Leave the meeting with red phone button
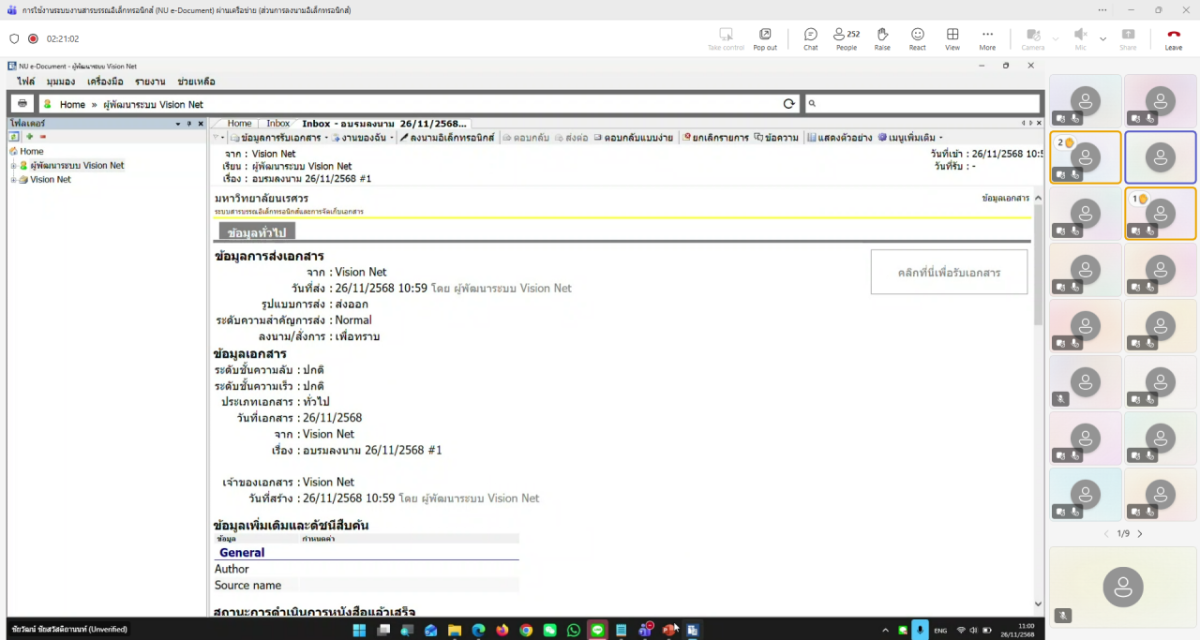The width and height of the screenshot is (1200, 640). (x=1173, y=37)
